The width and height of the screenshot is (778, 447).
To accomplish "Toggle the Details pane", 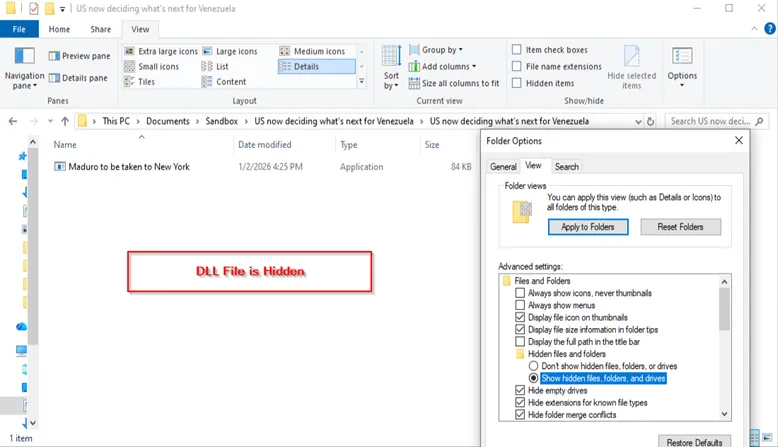I will coord(78,78).
